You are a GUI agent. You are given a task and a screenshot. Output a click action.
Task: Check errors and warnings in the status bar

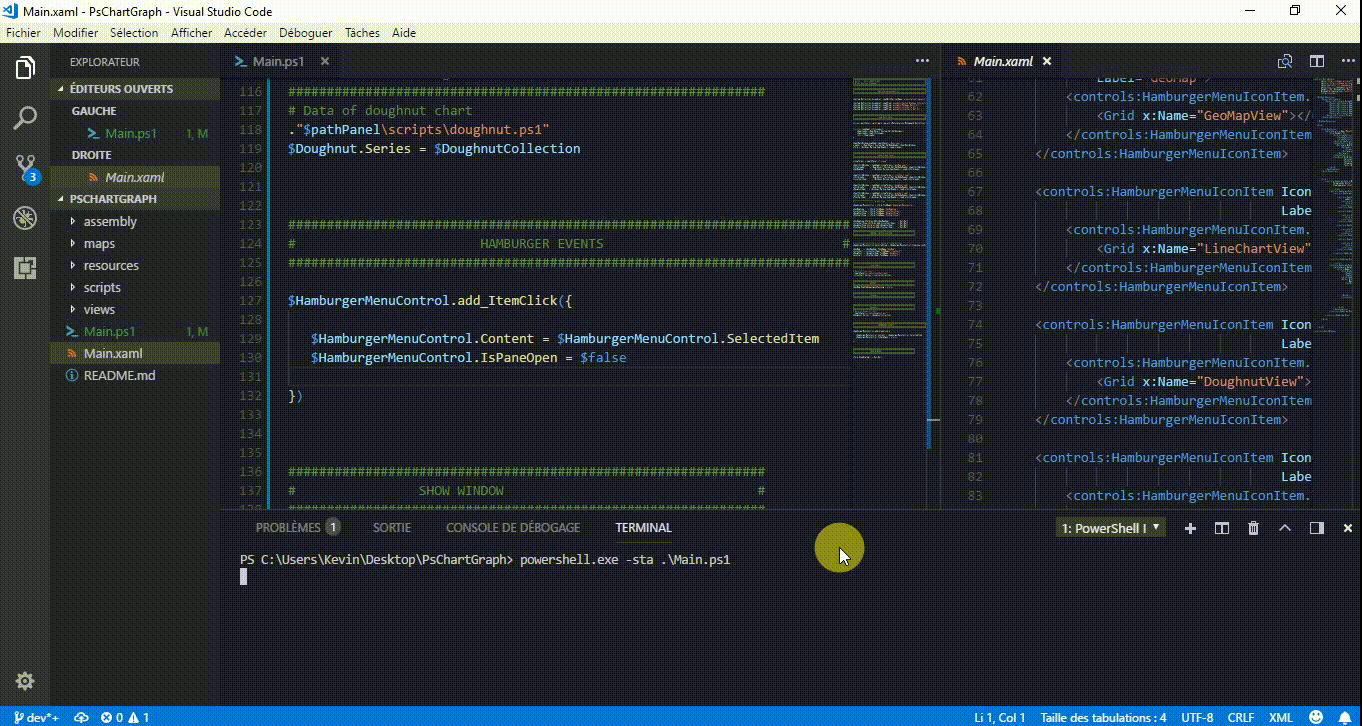pos(123,717)
